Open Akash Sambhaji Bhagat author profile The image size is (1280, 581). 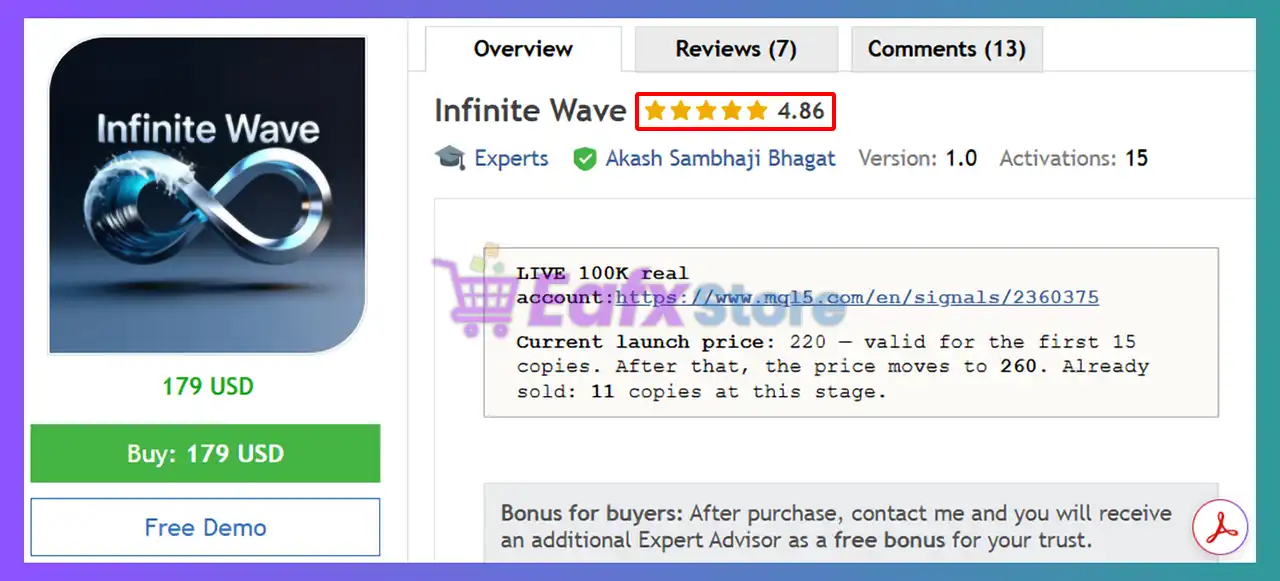tap(720, 158)
